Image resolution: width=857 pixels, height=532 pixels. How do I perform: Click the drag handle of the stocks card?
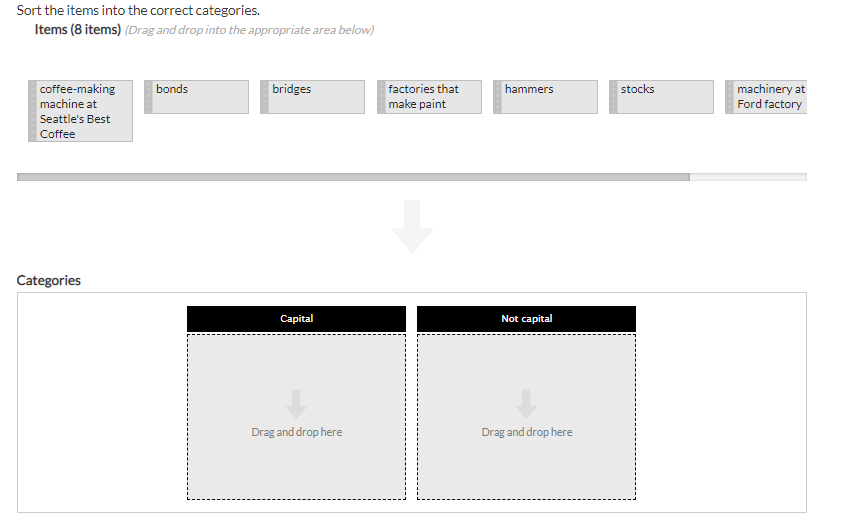613,97
